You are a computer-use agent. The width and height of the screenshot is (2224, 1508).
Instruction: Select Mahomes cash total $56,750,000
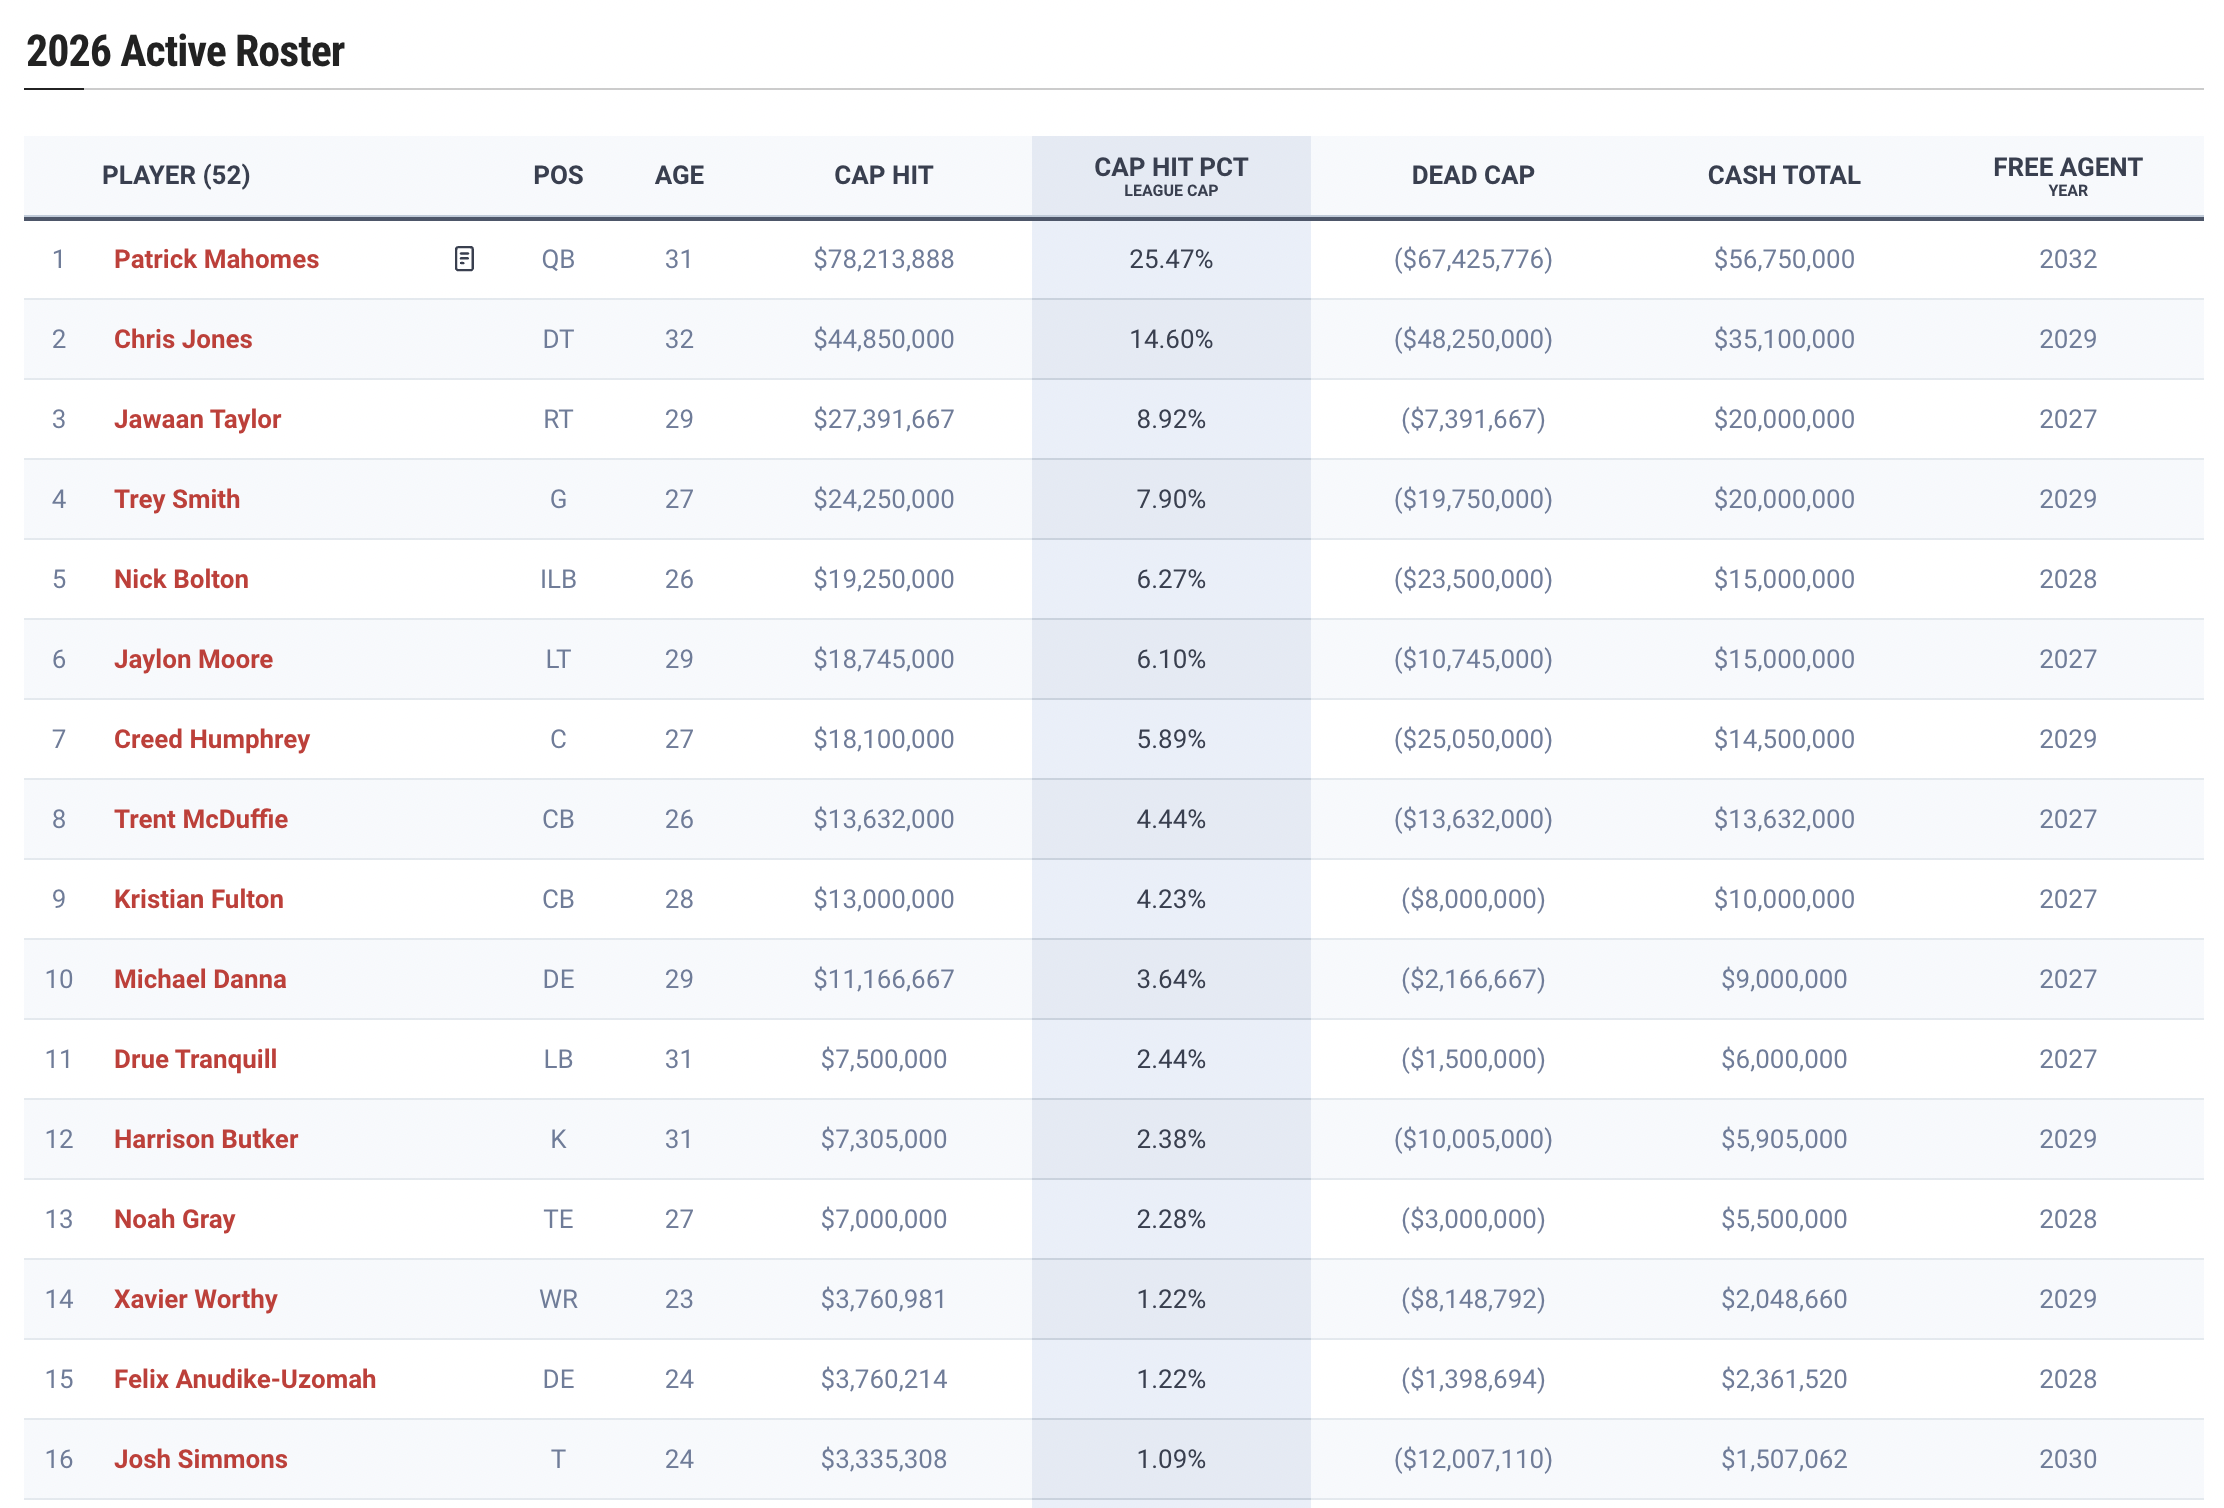coord(1784,259)
